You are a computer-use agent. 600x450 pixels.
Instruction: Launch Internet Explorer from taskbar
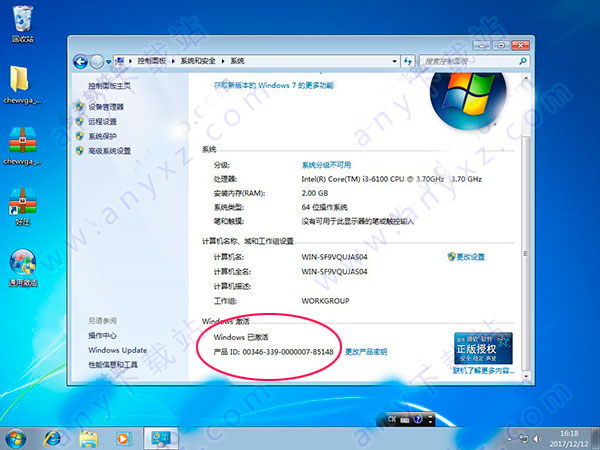tap(53, 439)
